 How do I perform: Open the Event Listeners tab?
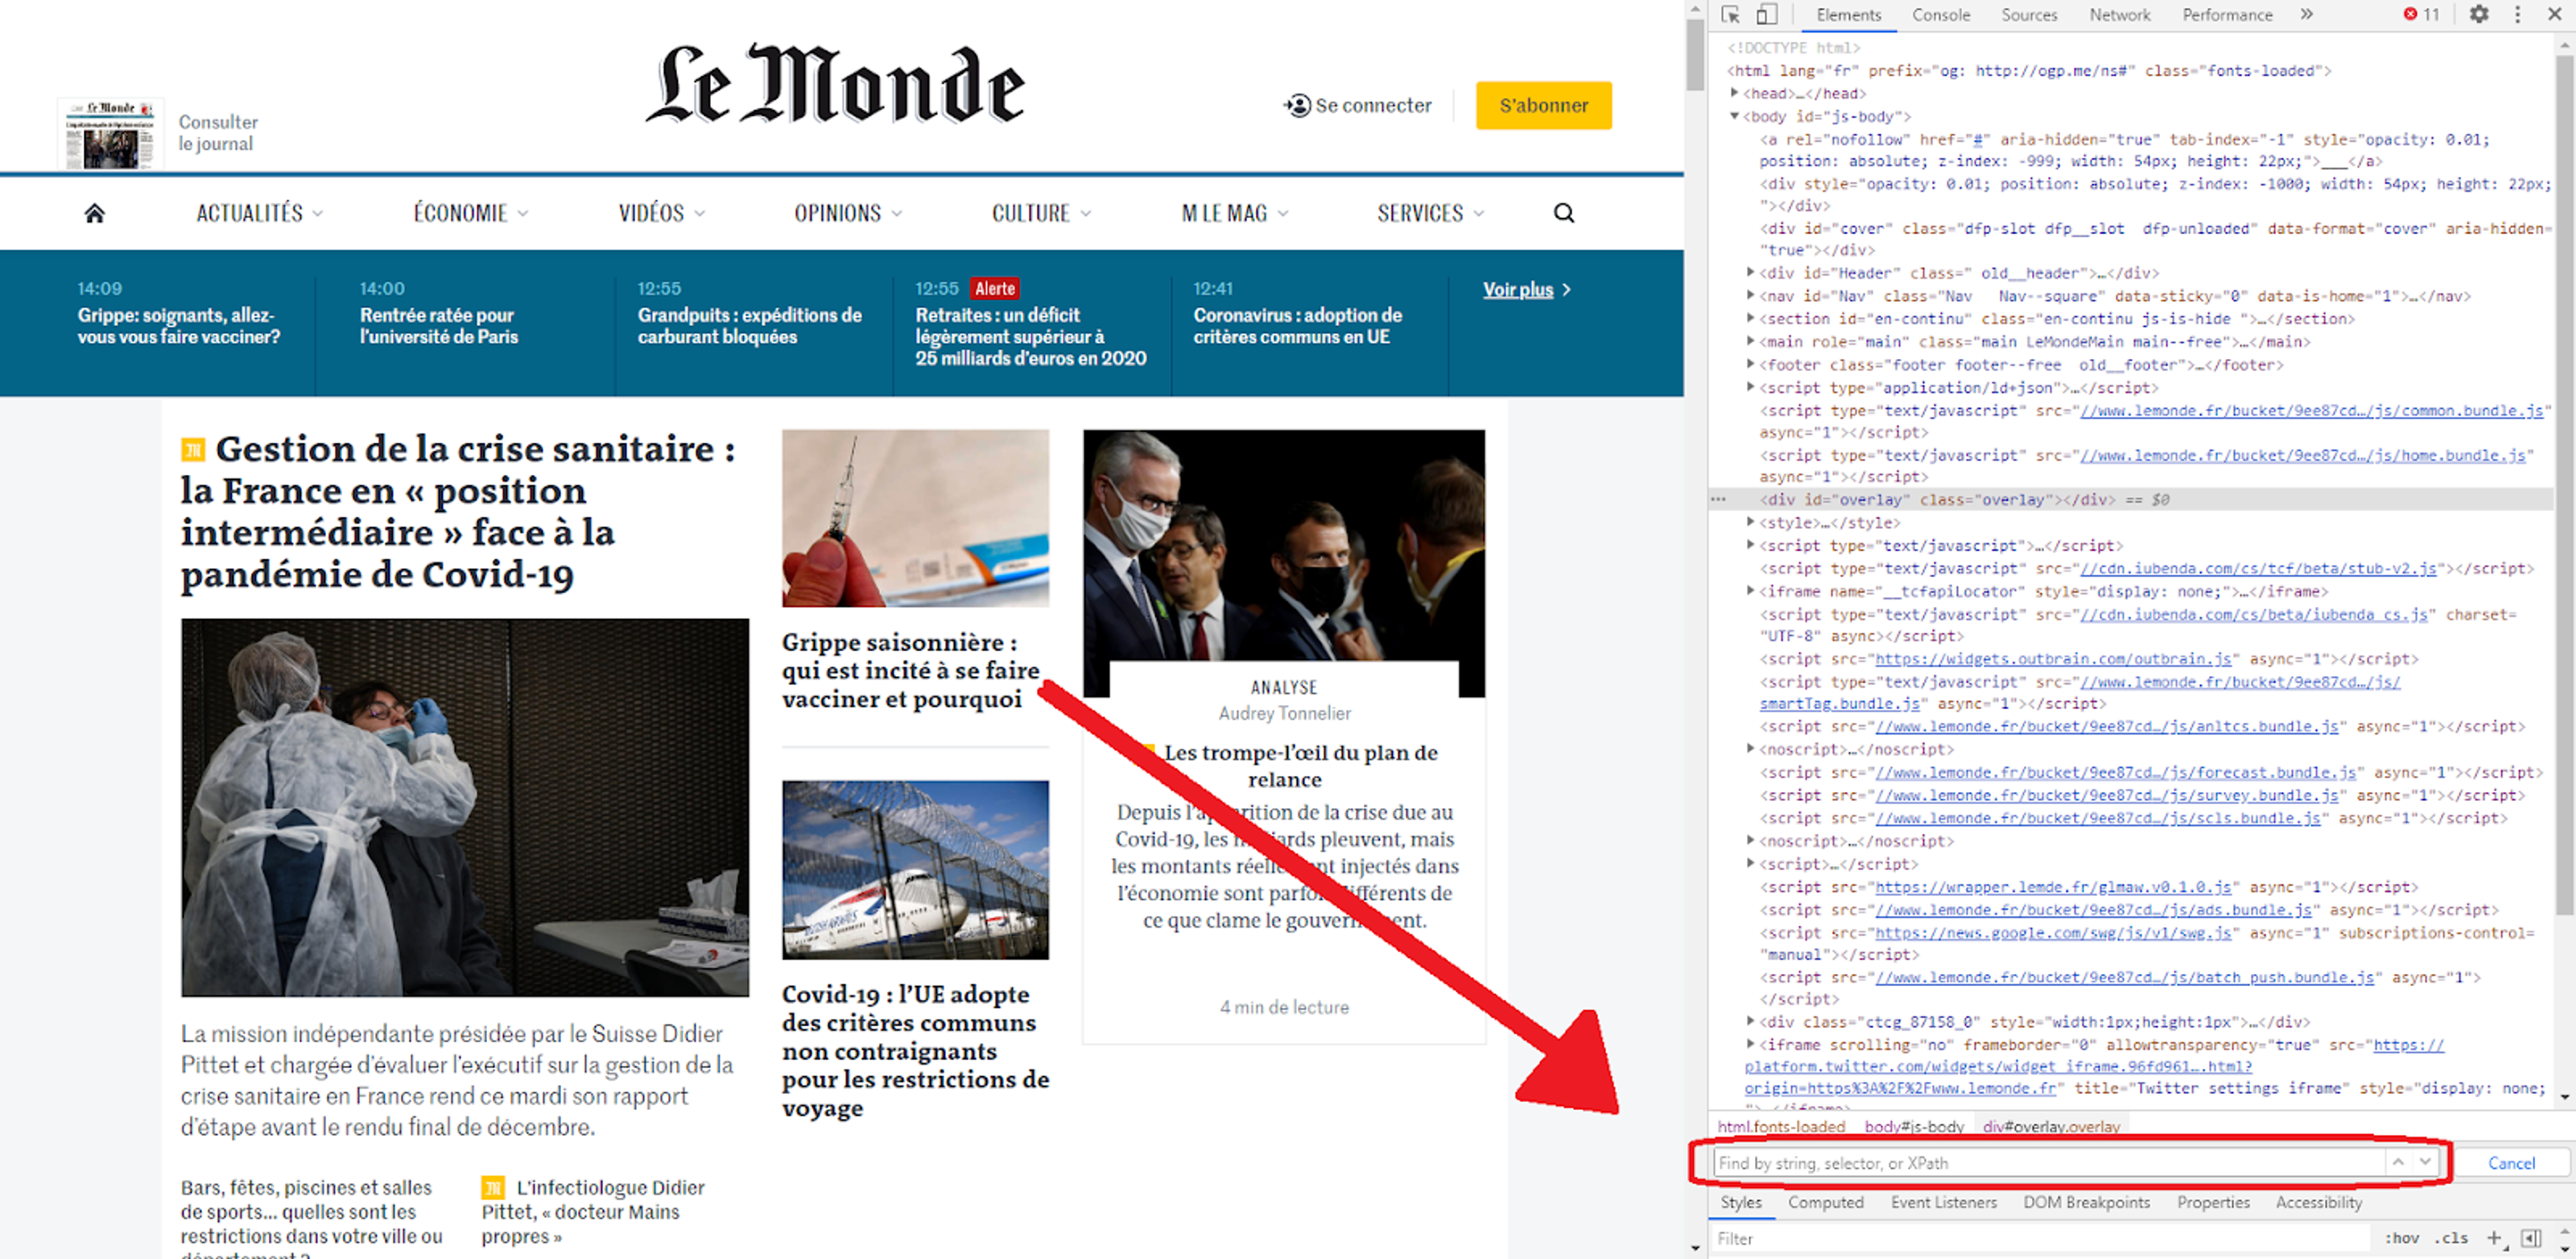[x=1943, y=1202]
